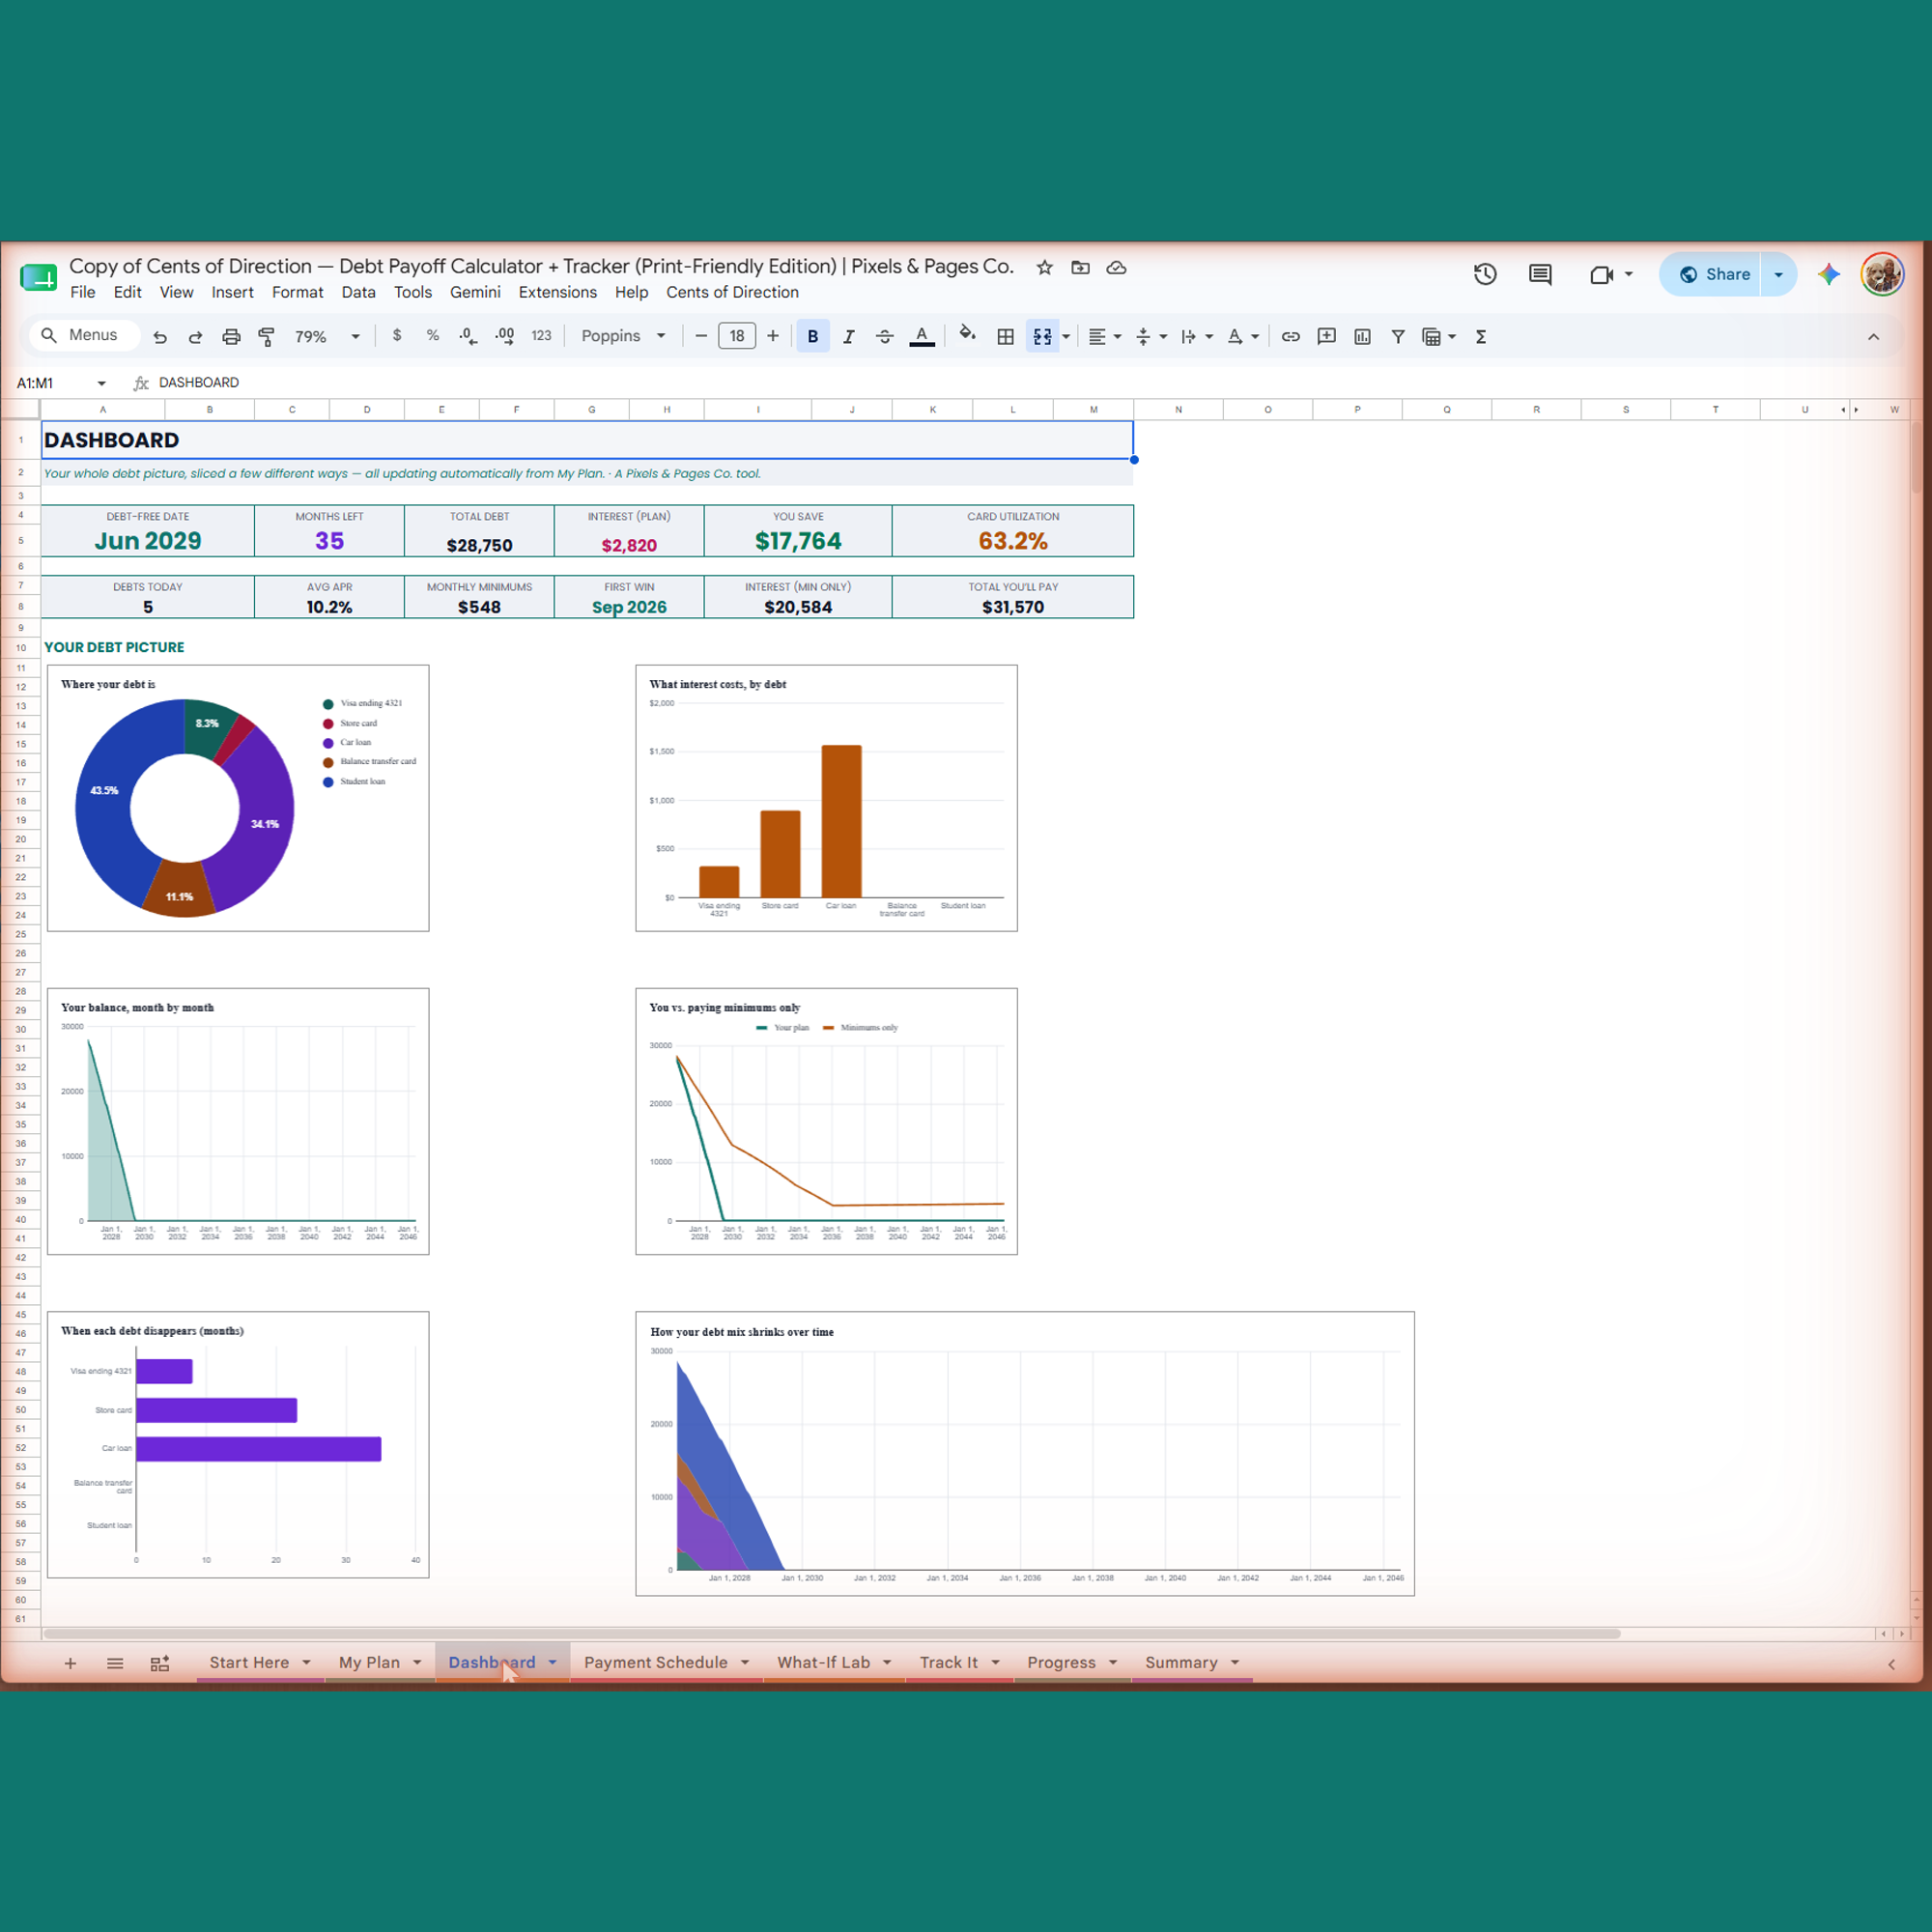
Task: Open the File menu
Action: (83, 292)
